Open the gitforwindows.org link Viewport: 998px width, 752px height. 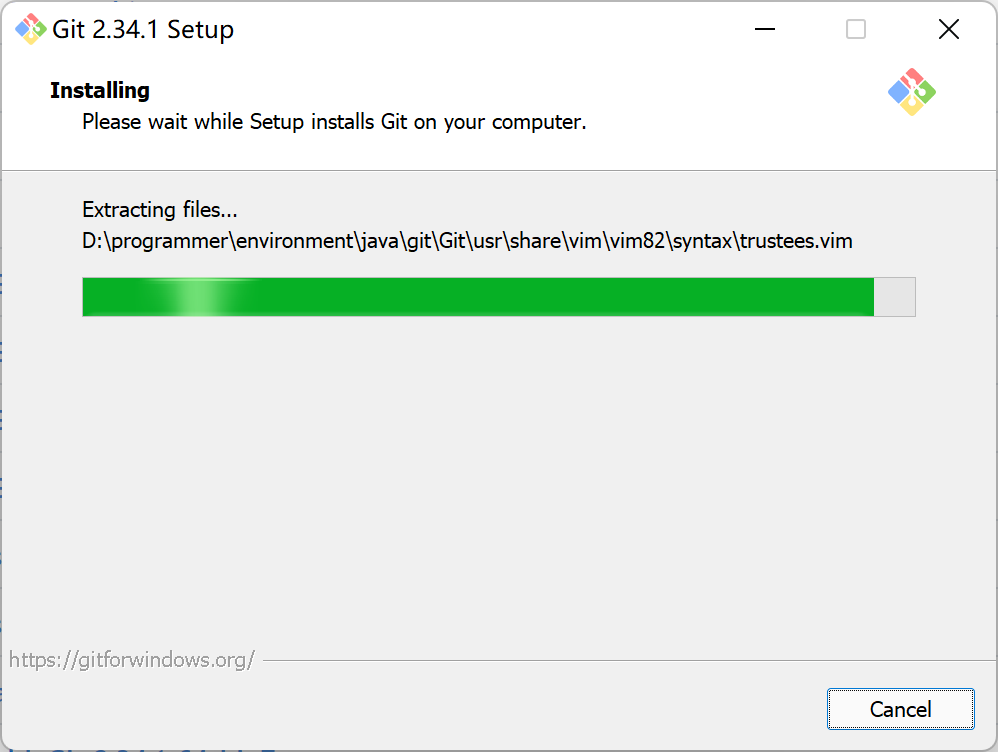coord(132,660)
